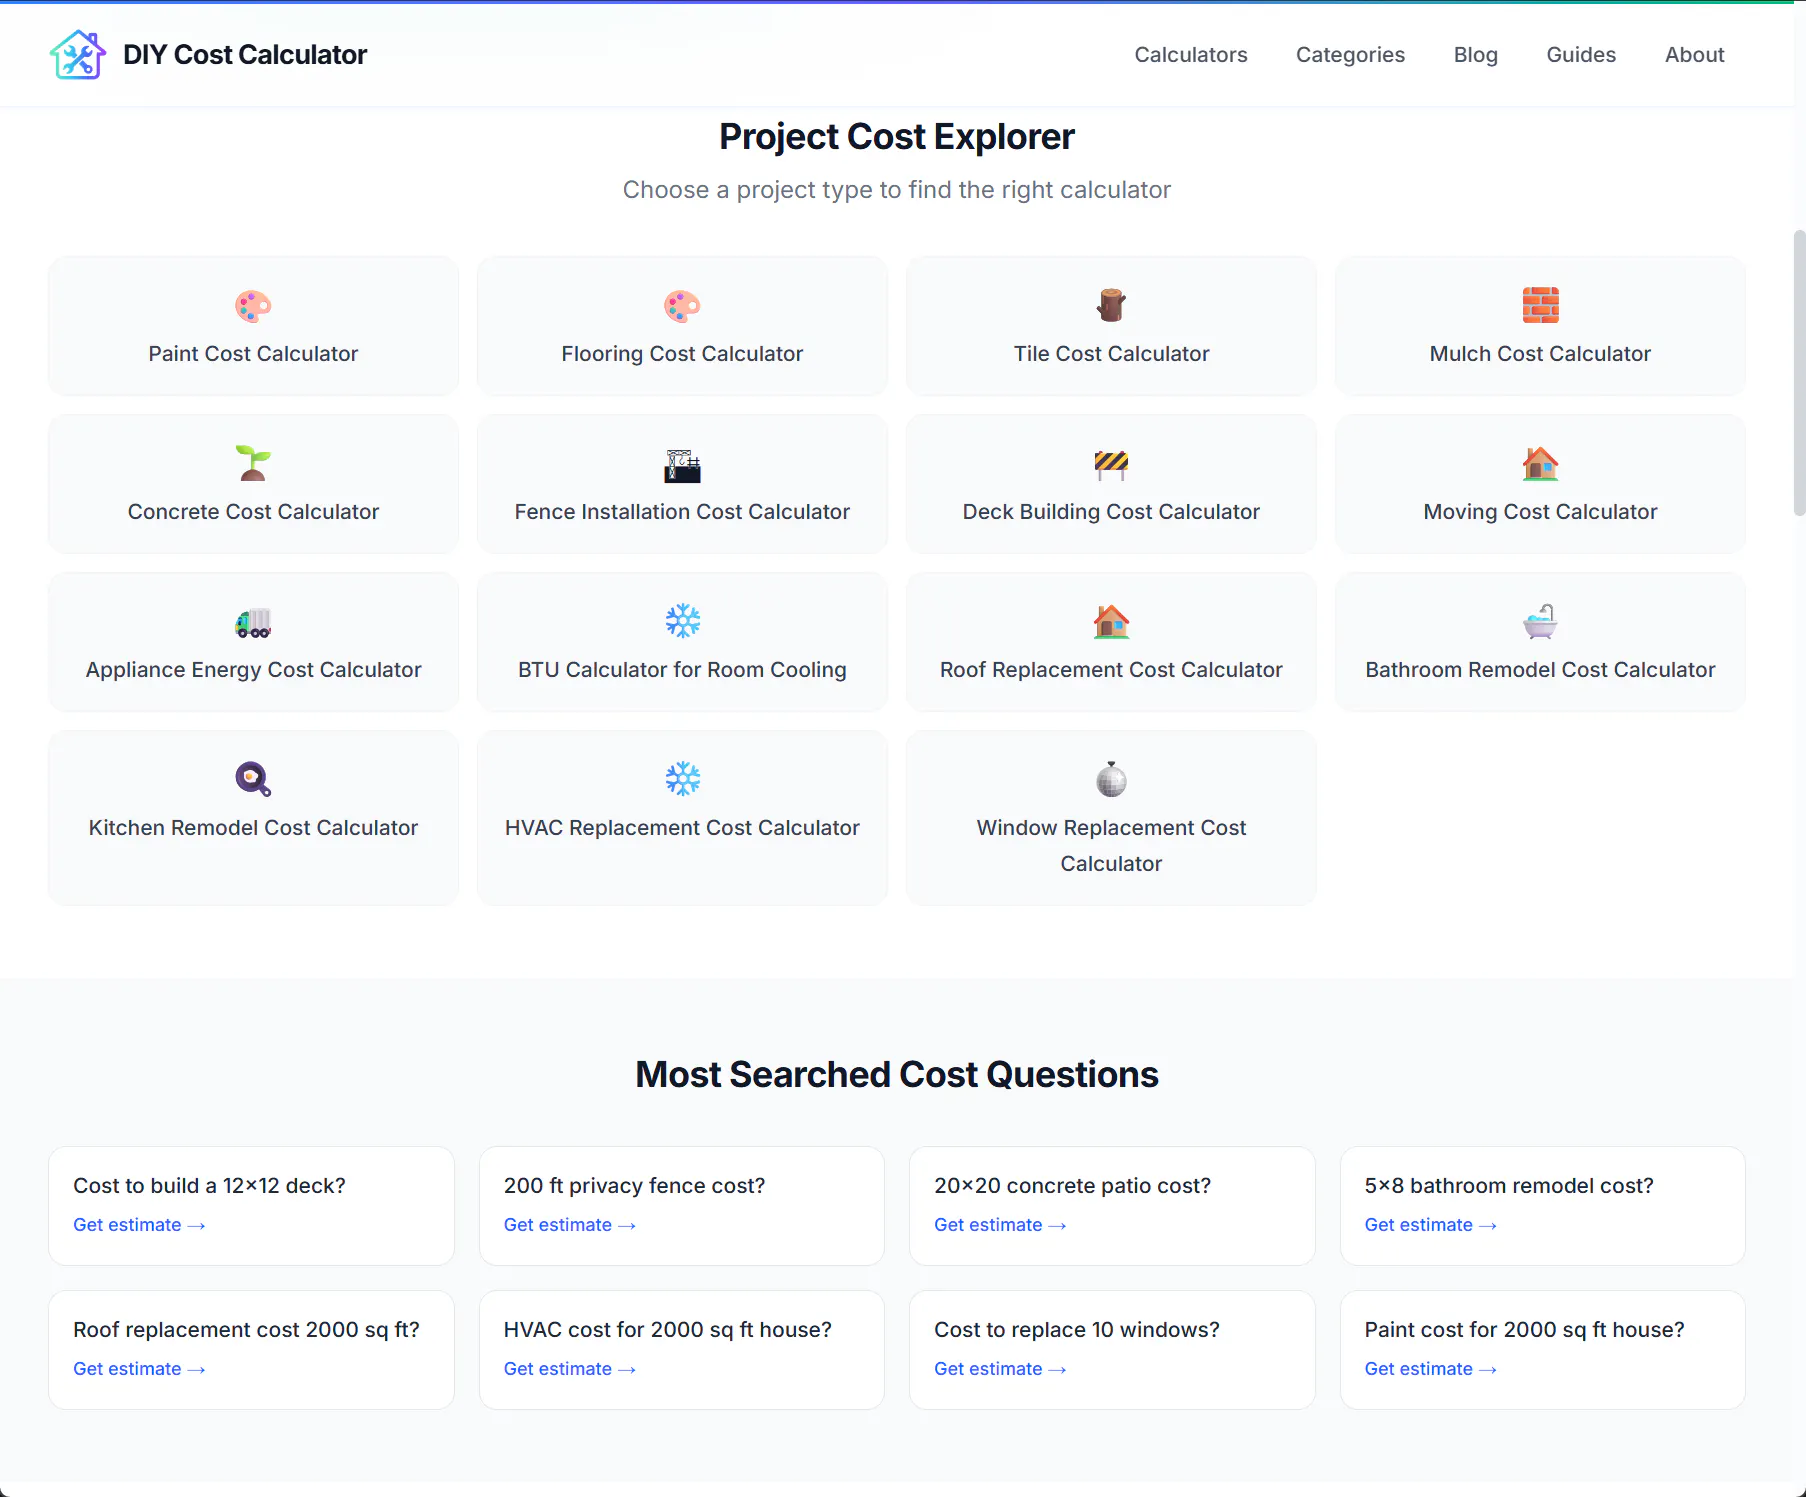Screen dimensions: 1806x1497
Task: Open Flooring Cost Calculator label
Action: pyautogui.click(x=682, y=354)
